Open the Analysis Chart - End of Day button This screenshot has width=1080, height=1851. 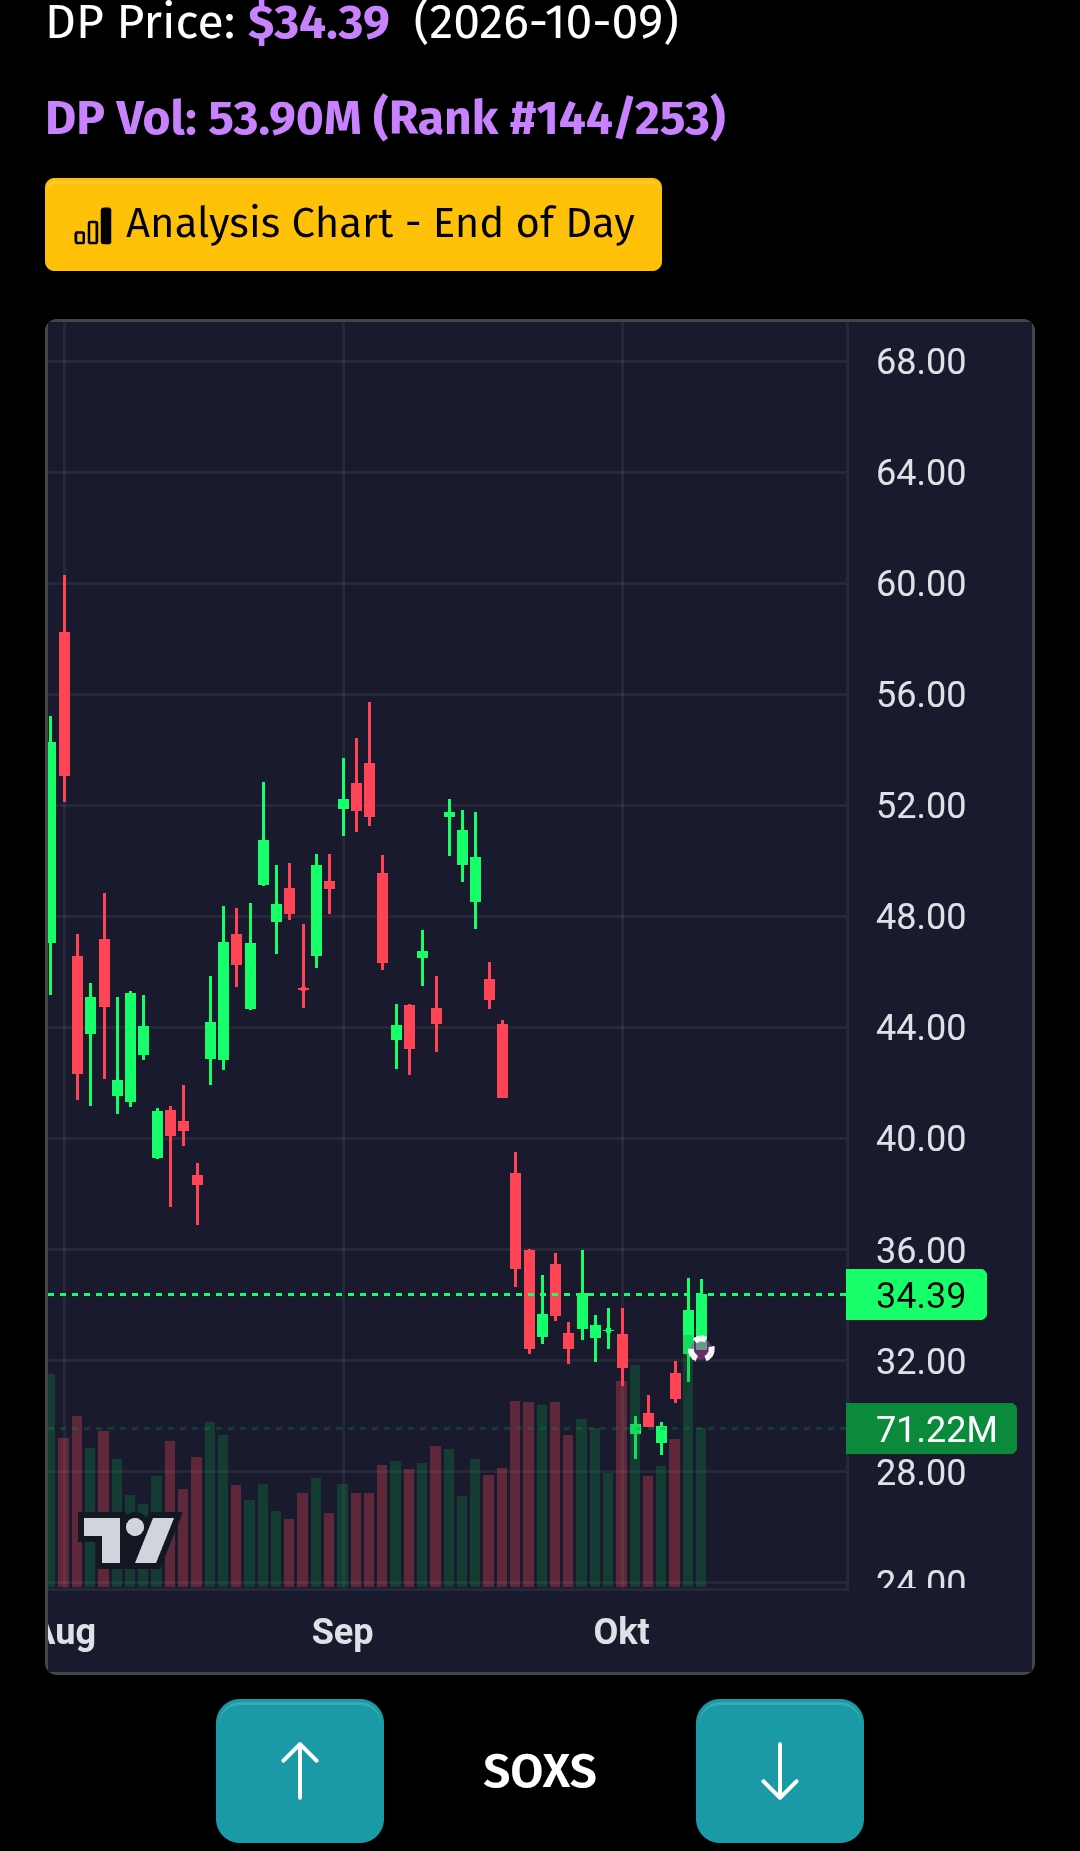(x=353, y=224)
